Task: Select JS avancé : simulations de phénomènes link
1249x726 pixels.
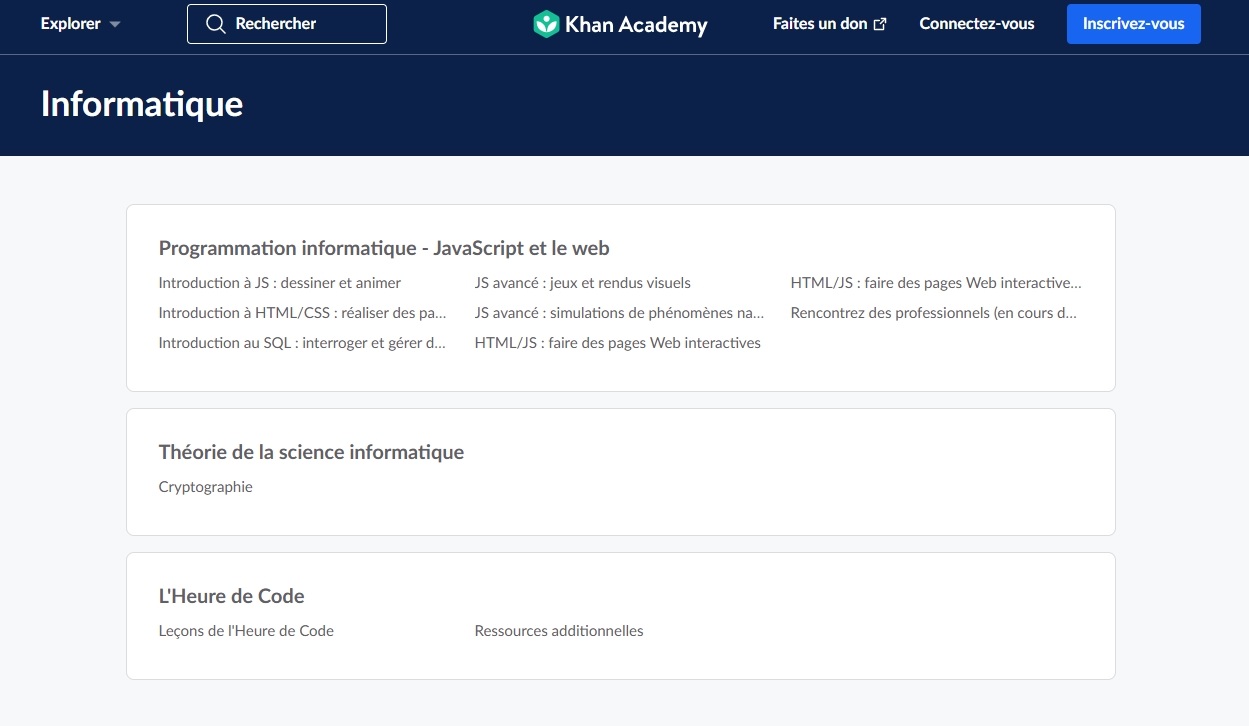Action: pyautogui.click(x=619, y=313)
